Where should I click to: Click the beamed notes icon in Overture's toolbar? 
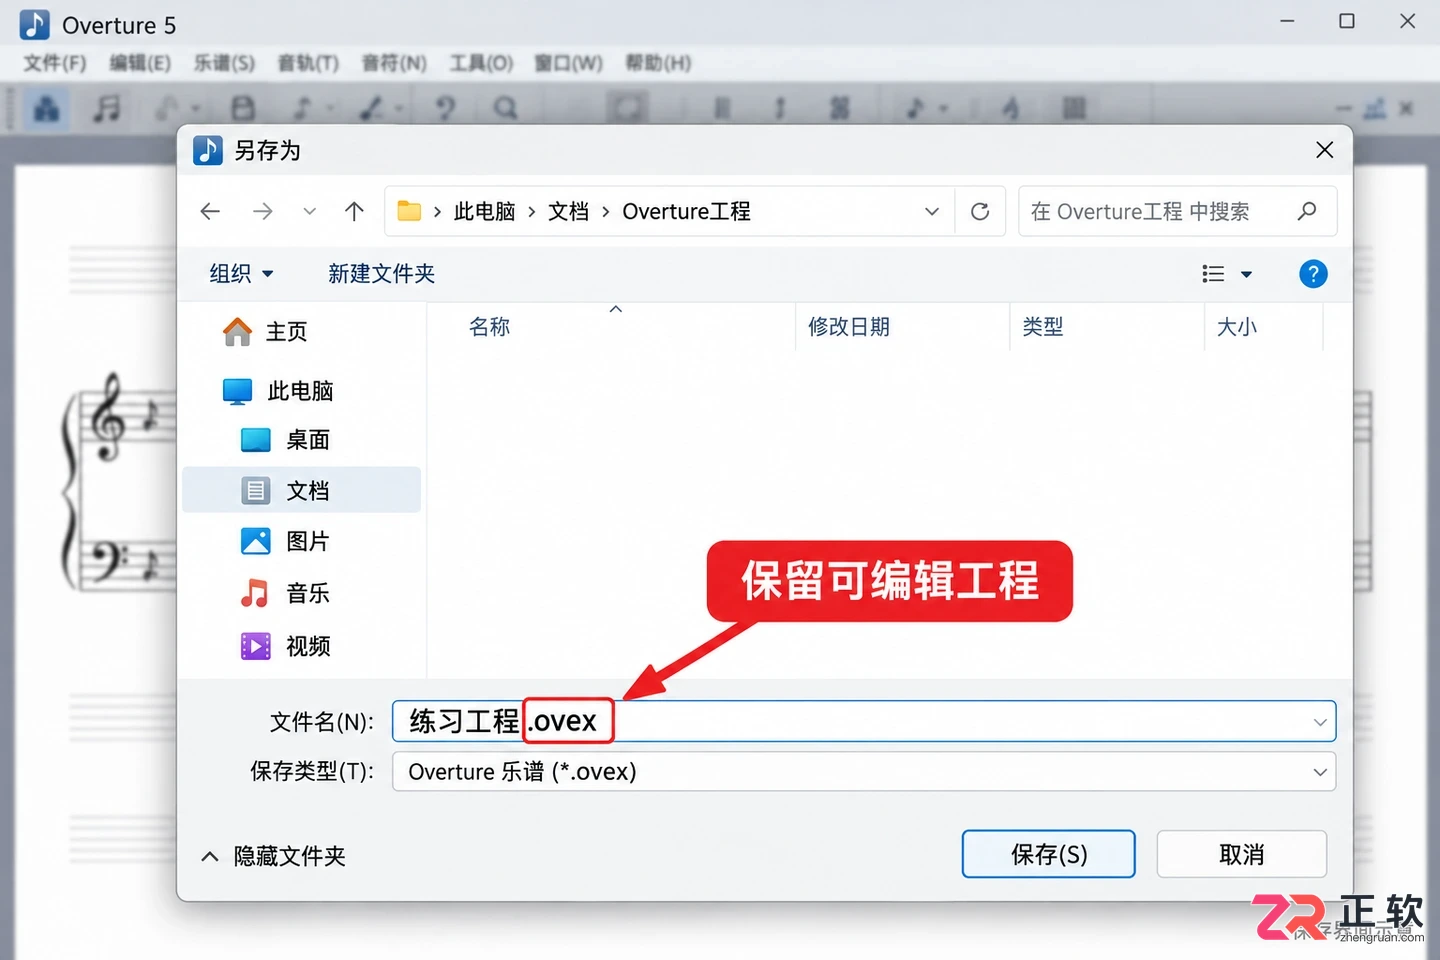click(106, 107)
